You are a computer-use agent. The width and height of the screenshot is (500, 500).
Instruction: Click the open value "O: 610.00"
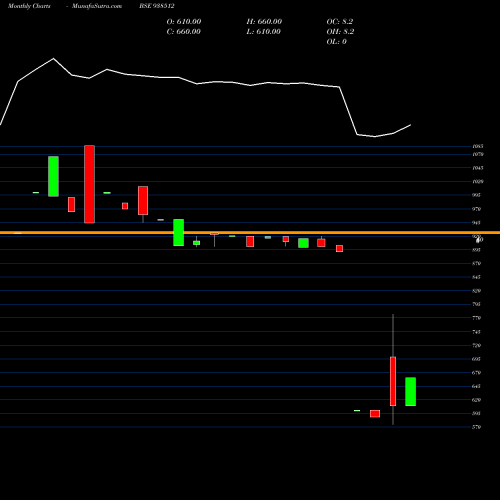point(184,22)
